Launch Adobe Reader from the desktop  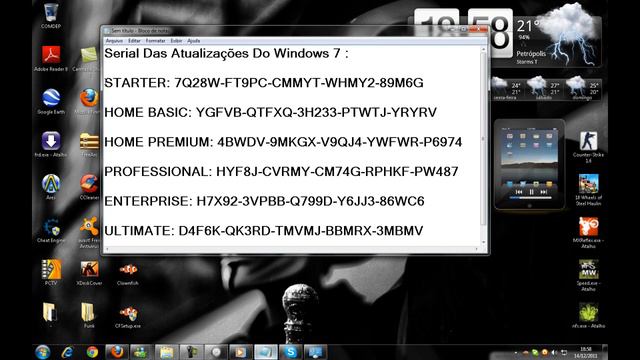(x=51, y=58)
